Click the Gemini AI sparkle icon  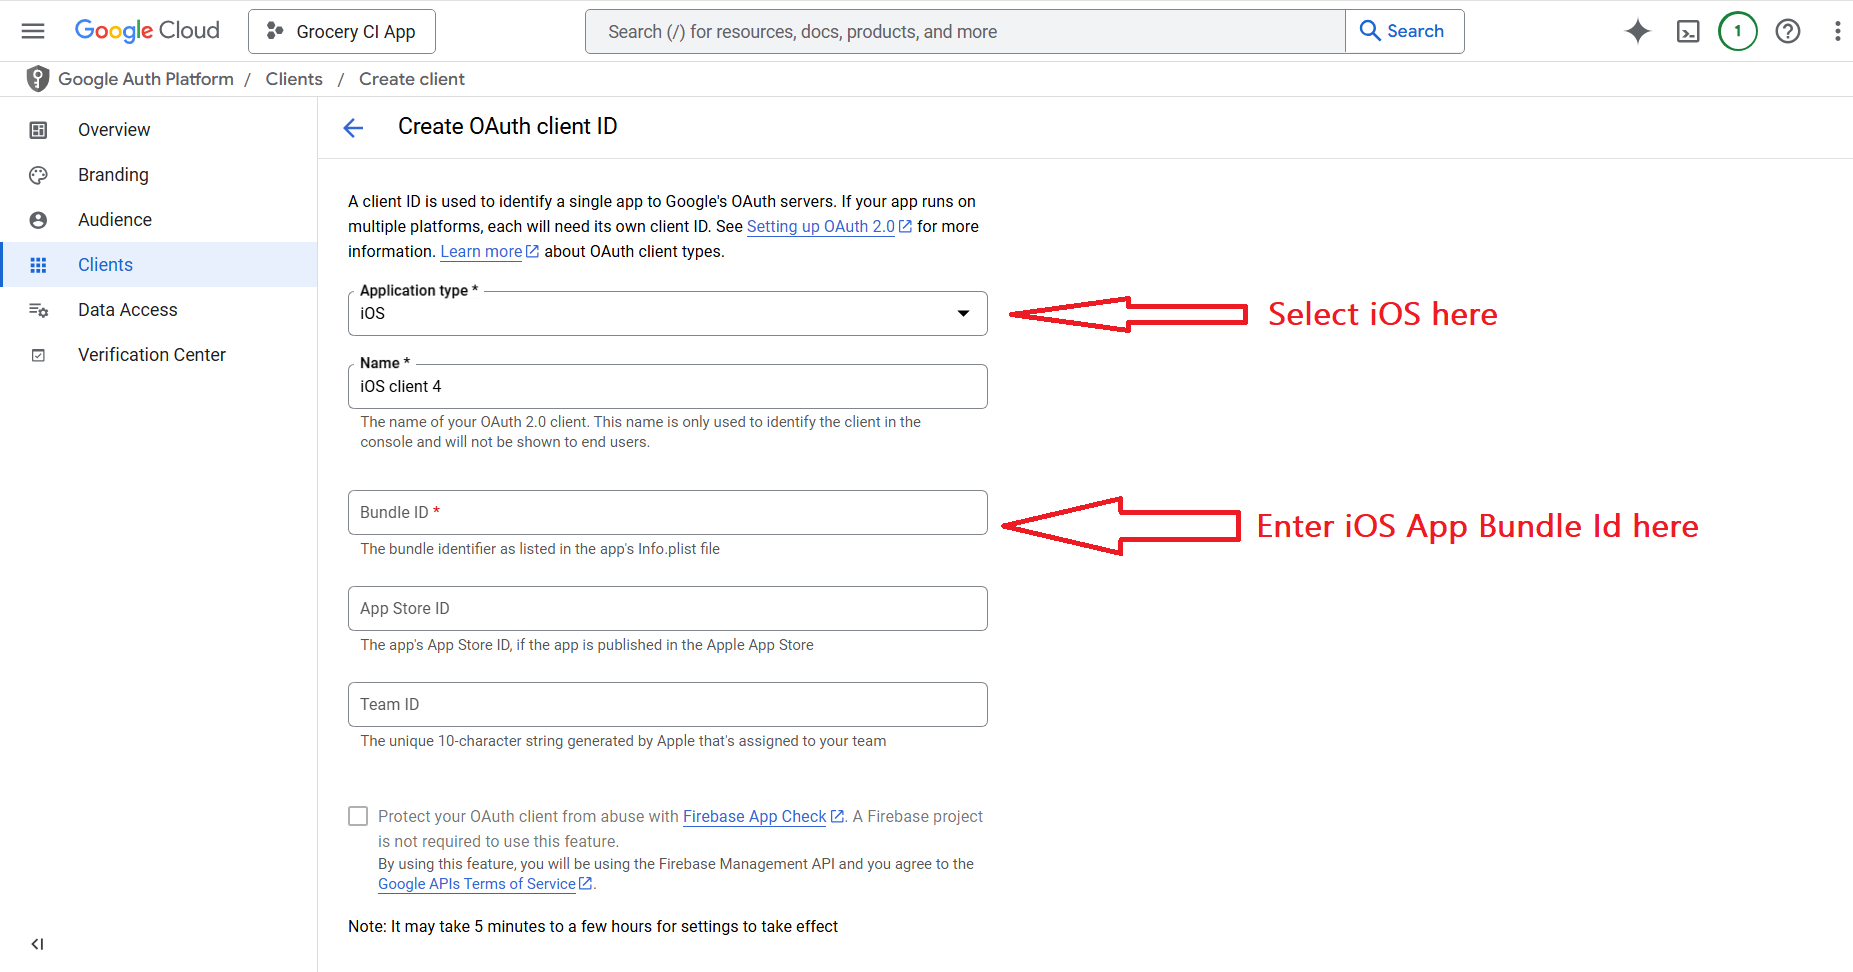tap(1637, 31)
